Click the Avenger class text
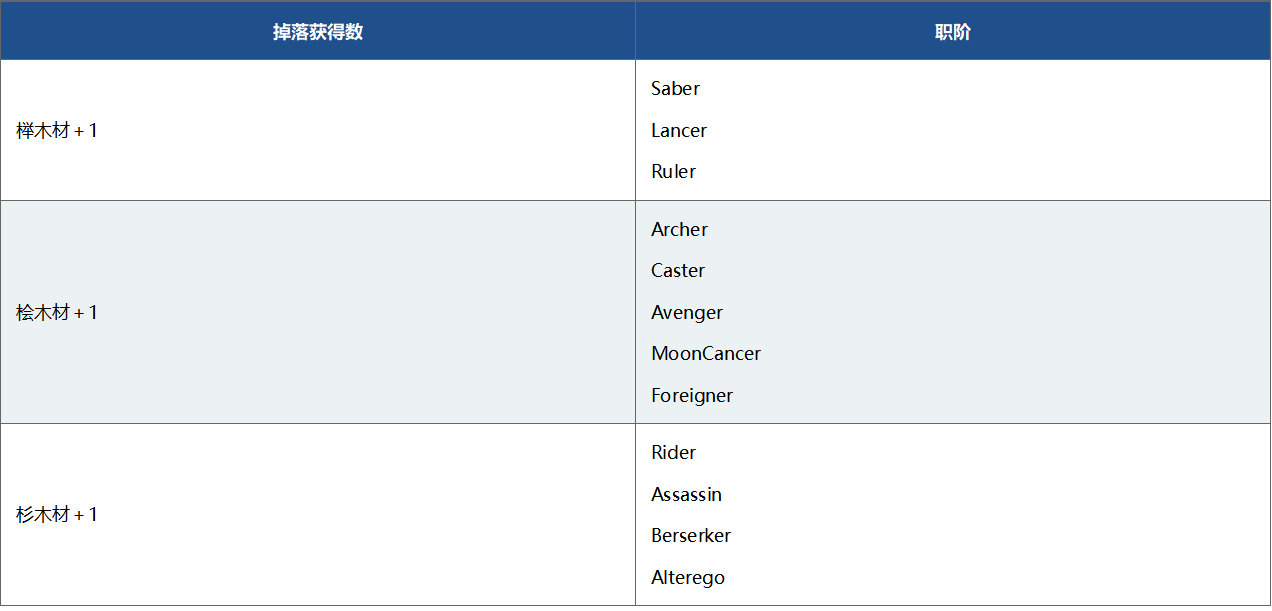The width and height of the screenshot is (1272, 611). pos(687,313)
